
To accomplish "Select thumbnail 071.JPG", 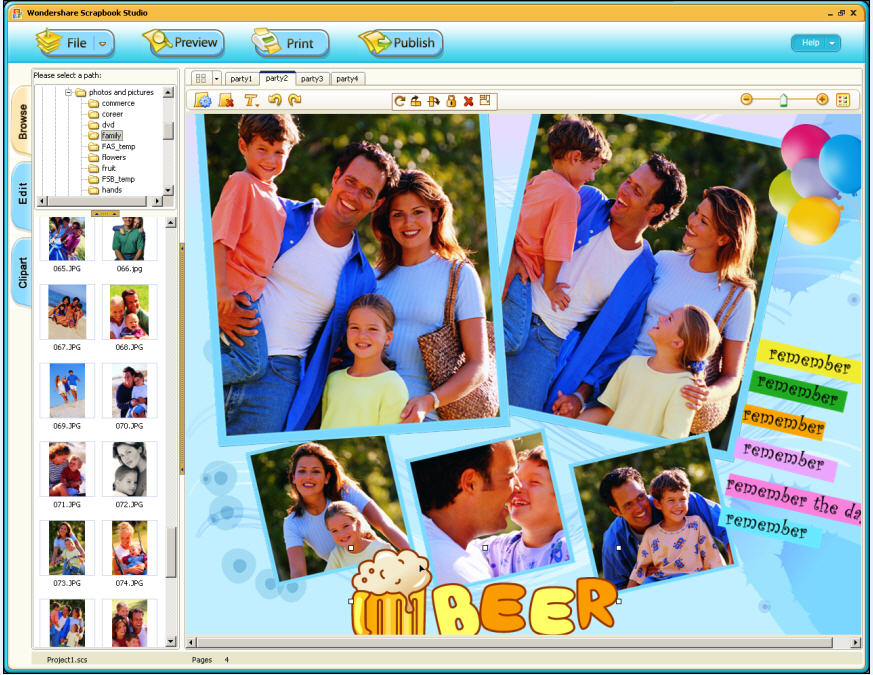I will pyautogui.click(x=67, y=469).
